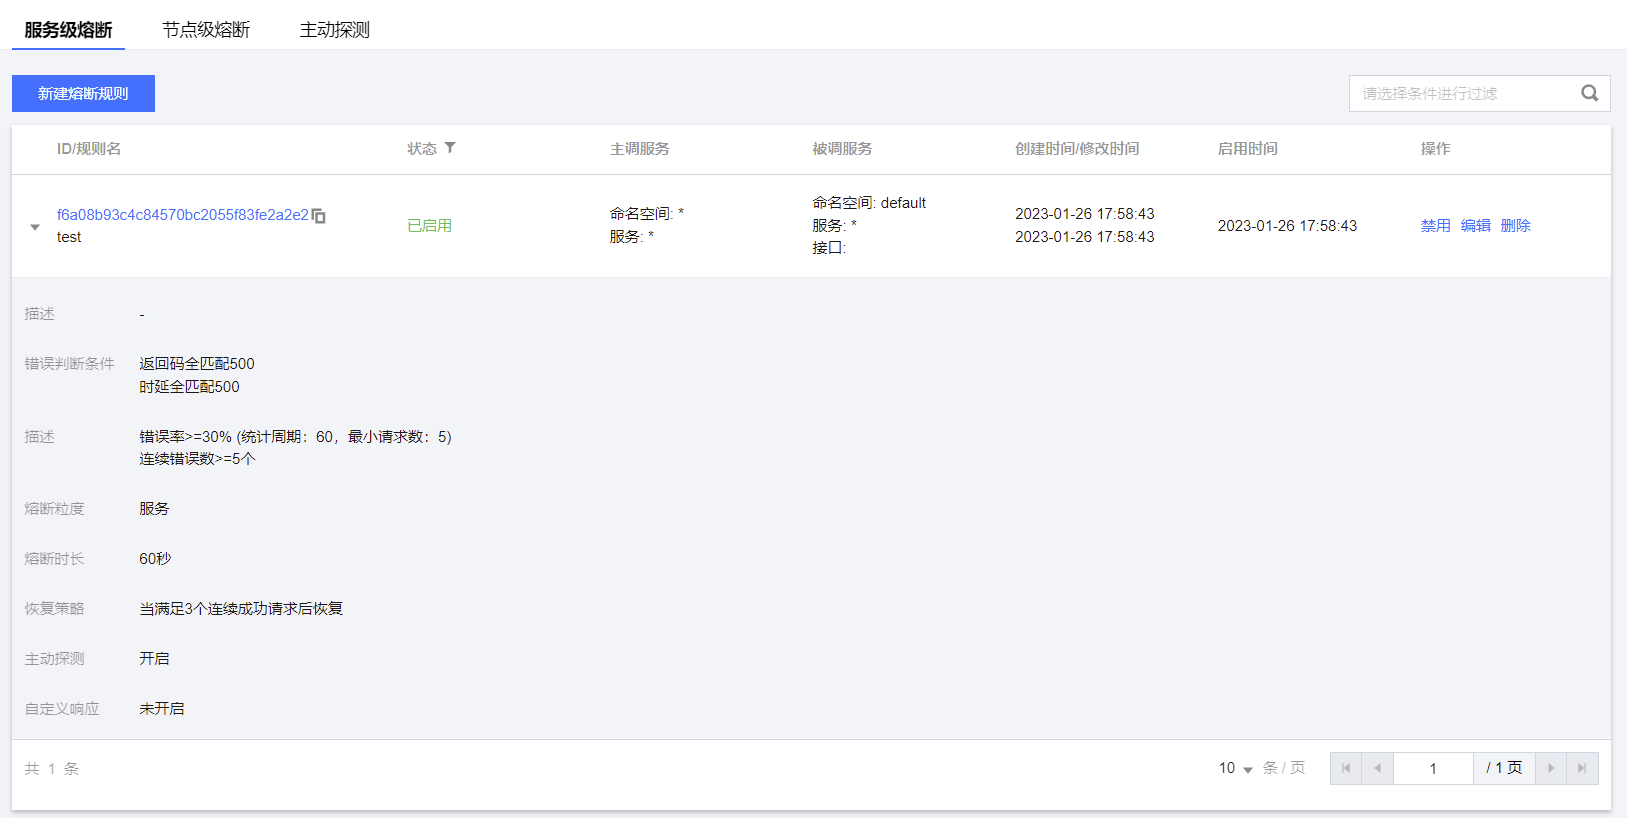Open the rule ID f6a08b93... link
1627x818 pixels.
[182, 215]
